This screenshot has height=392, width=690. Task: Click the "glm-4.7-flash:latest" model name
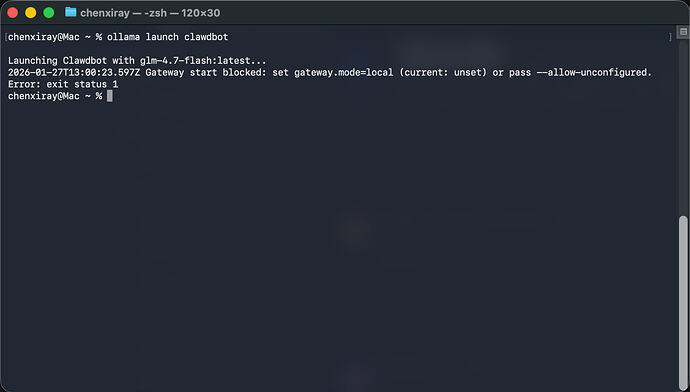[x=195, y=61]
